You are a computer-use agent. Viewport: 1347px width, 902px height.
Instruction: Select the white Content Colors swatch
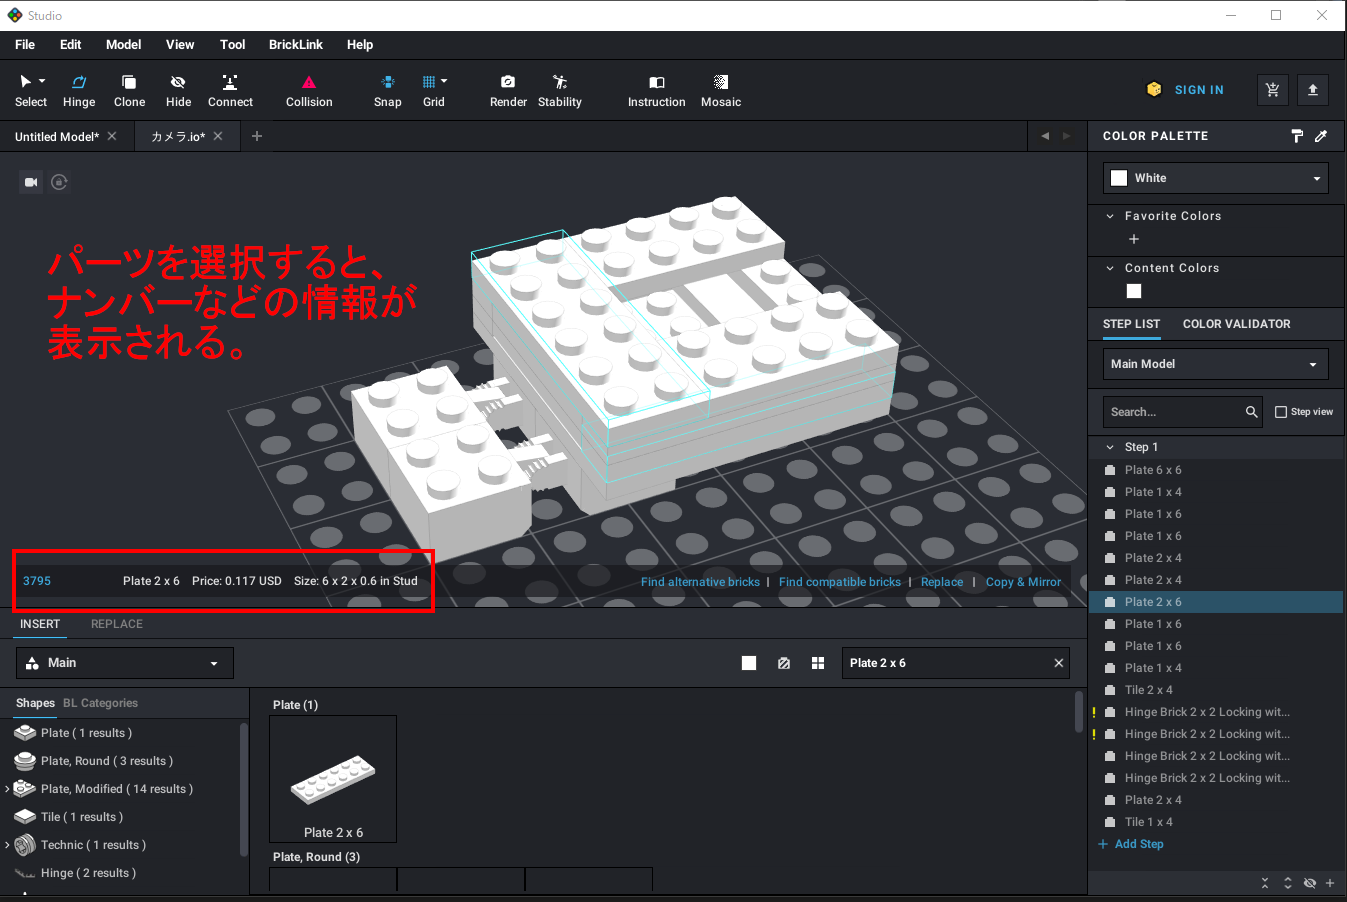coord(1134,291)
